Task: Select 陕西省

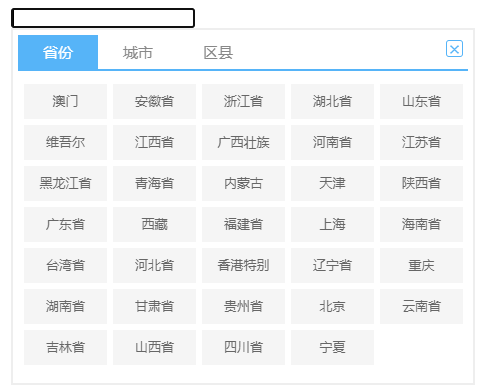Action: click(x=421, y=183)
